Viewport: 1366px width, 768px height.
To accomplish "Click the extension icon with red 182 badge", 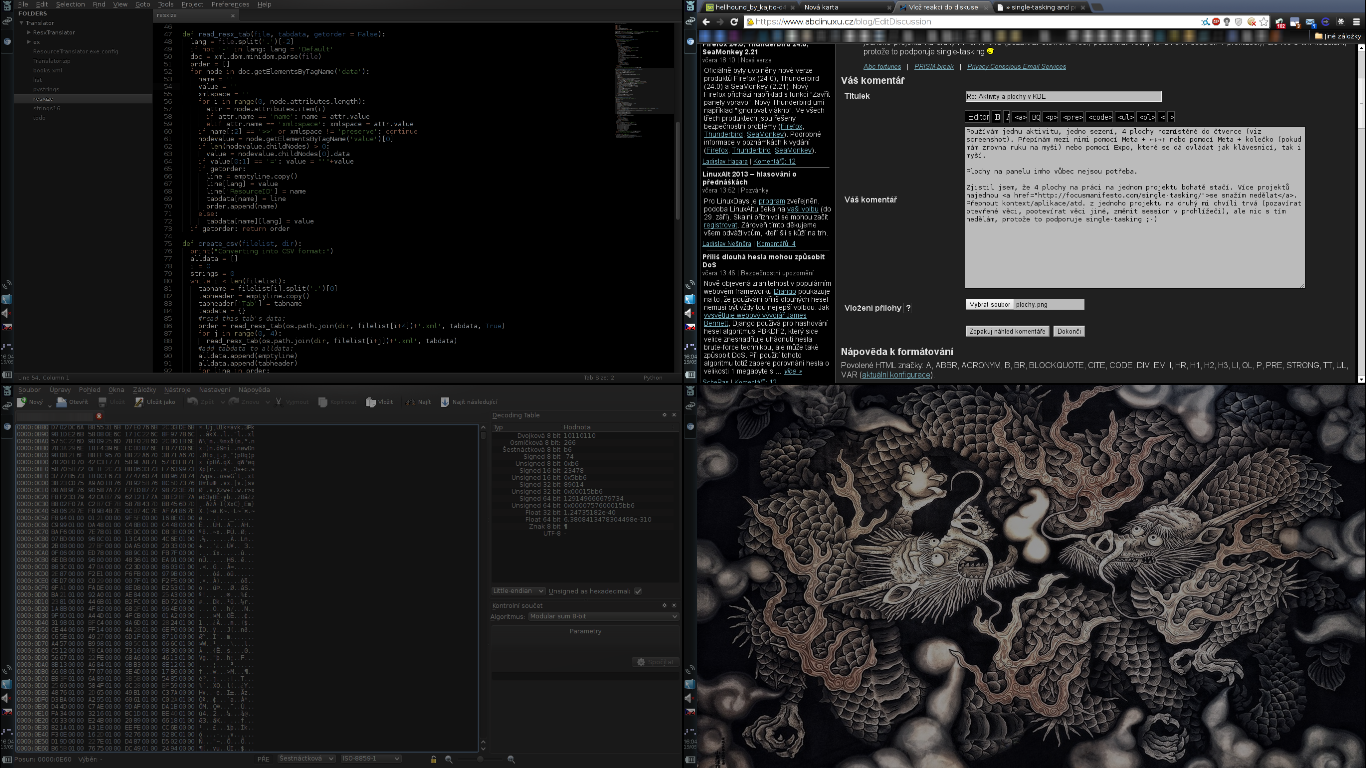I will tap(1279, 22).
